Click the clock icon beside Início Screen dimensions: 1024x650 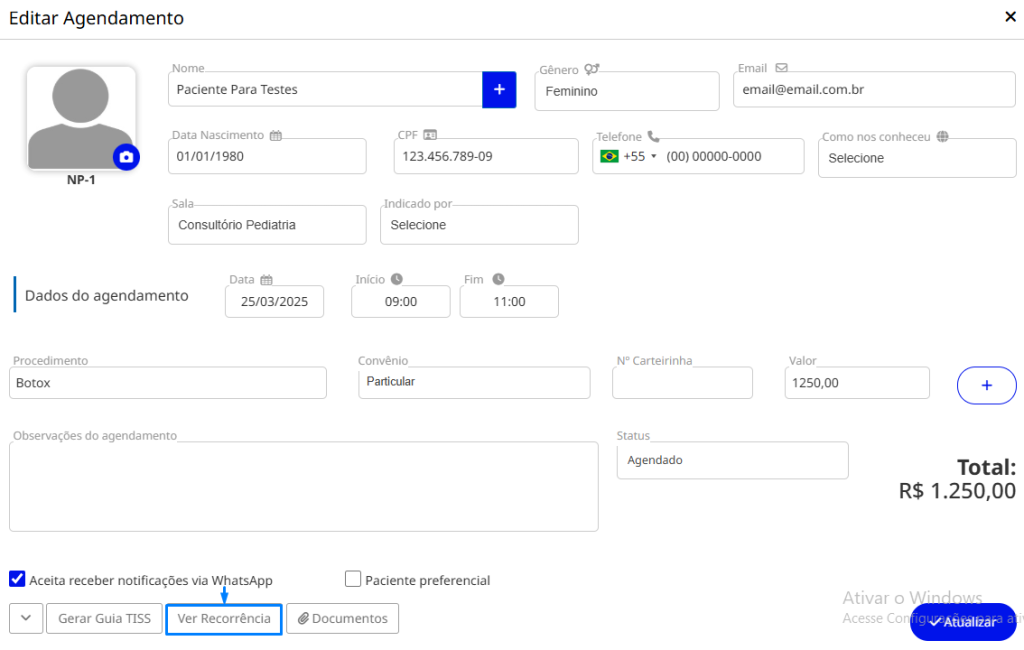[x=396, y=279]
